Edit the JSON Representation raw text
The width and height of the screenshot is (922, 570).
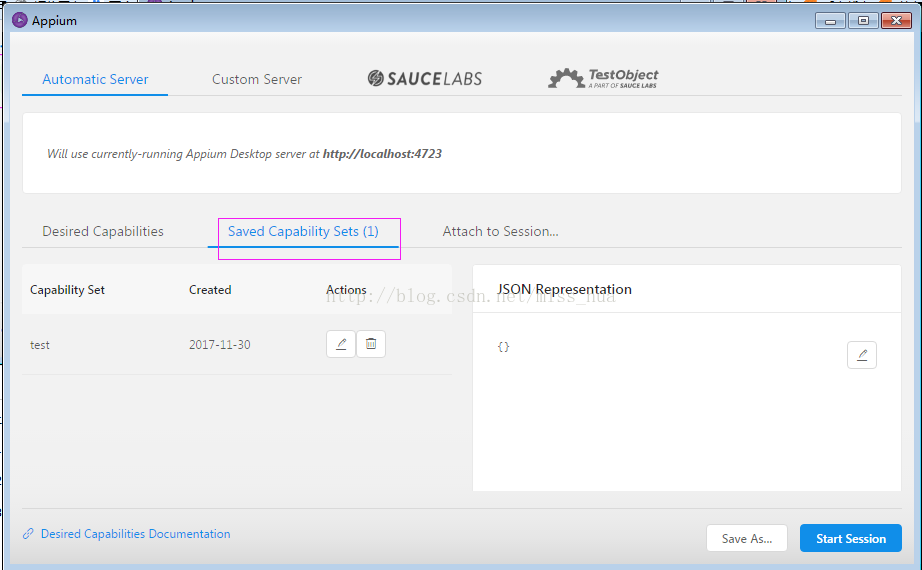click(862, 355)
